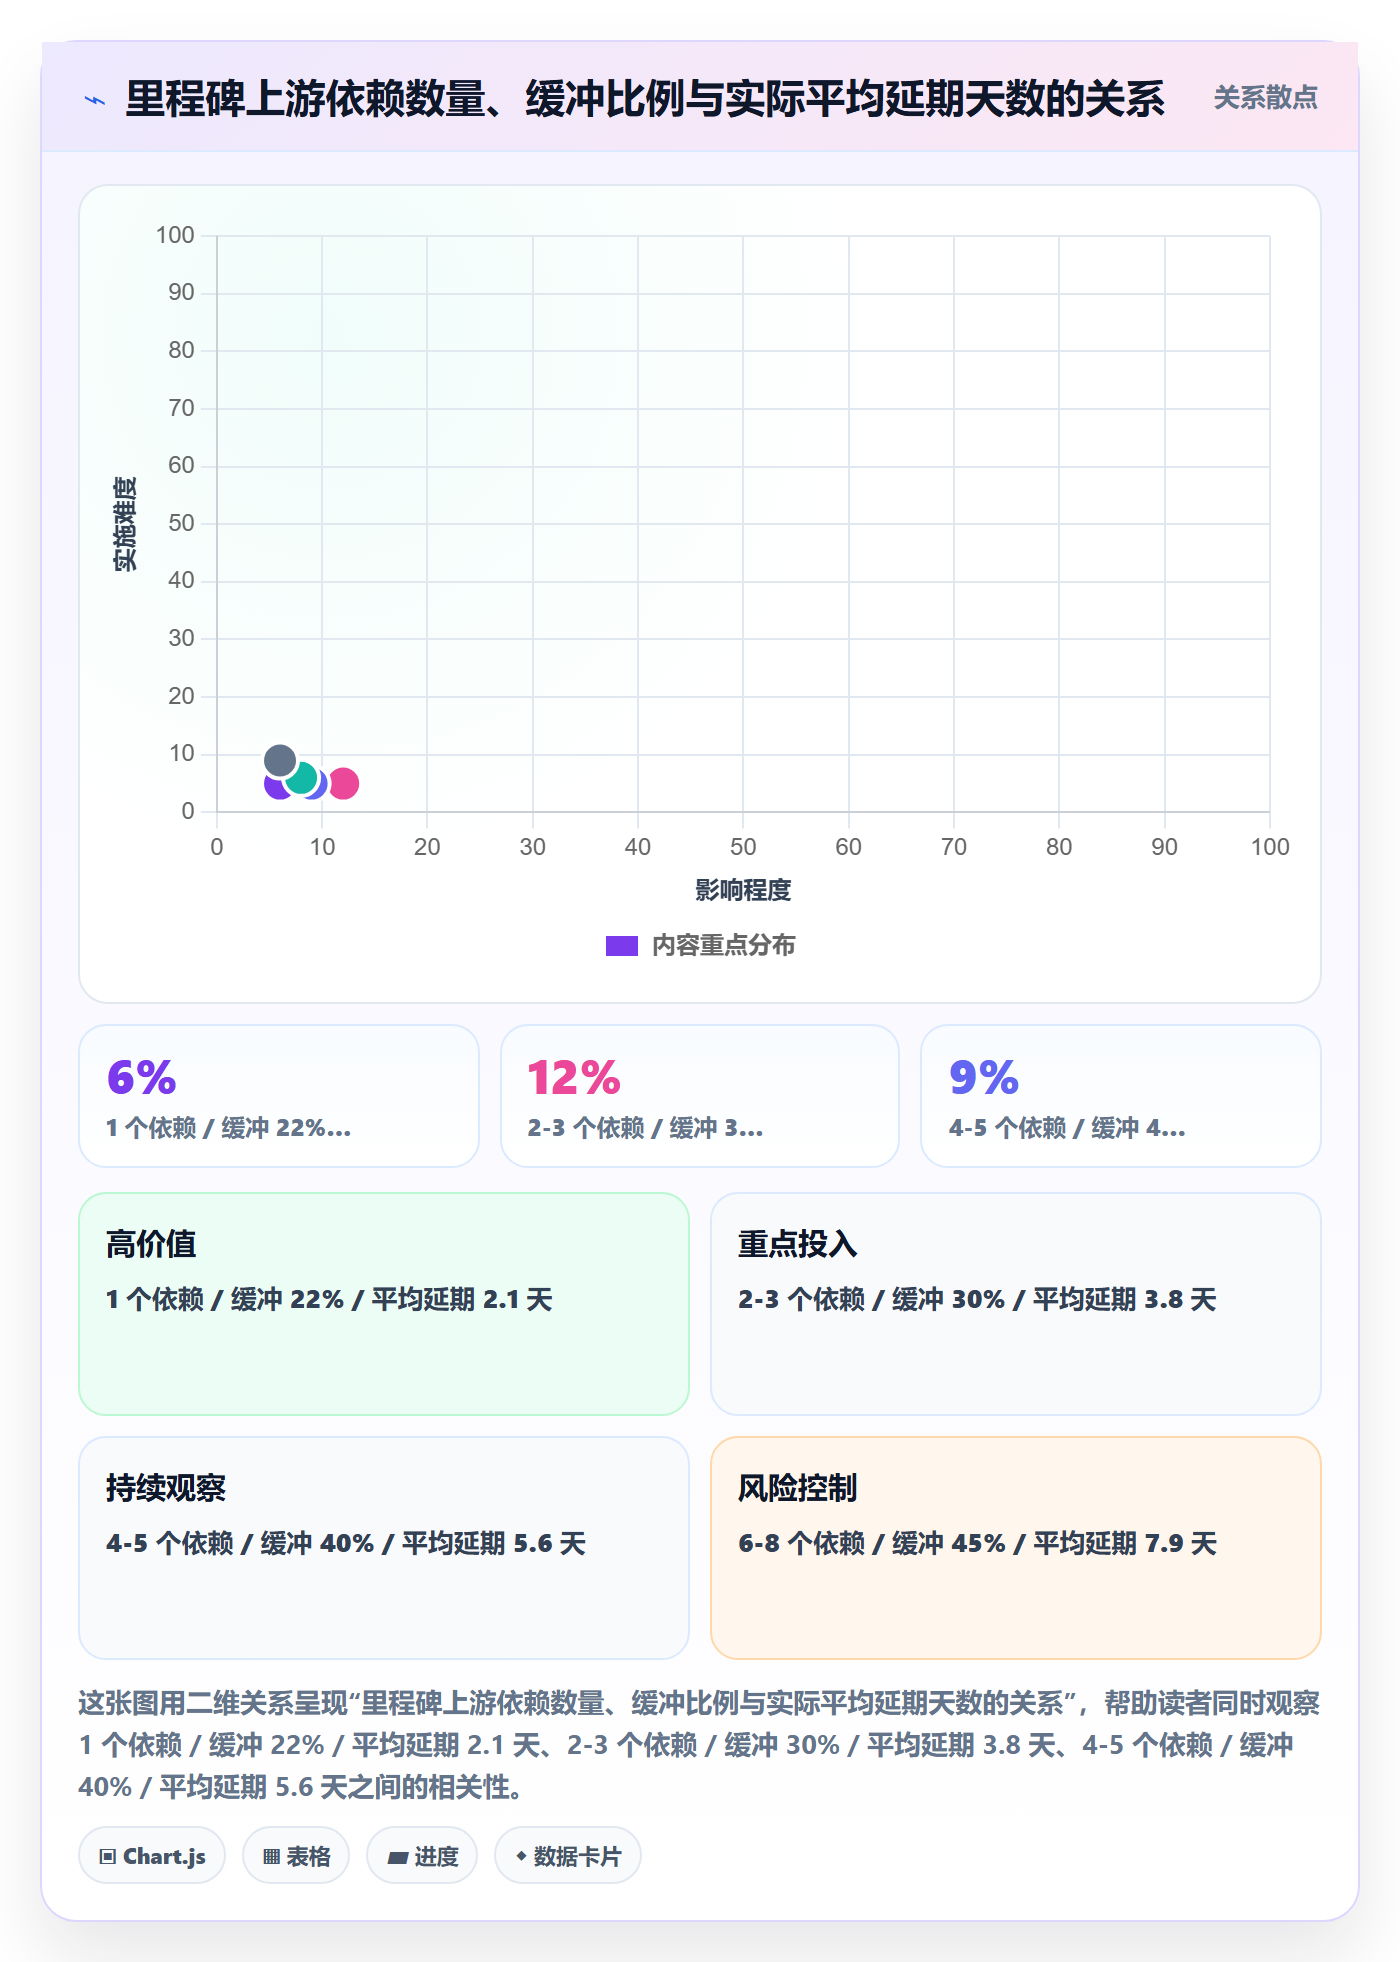The image size is (1400, 1962).
Task: Click the main title 里程碑上游依赖数量 heading
Action: [645, 99]
